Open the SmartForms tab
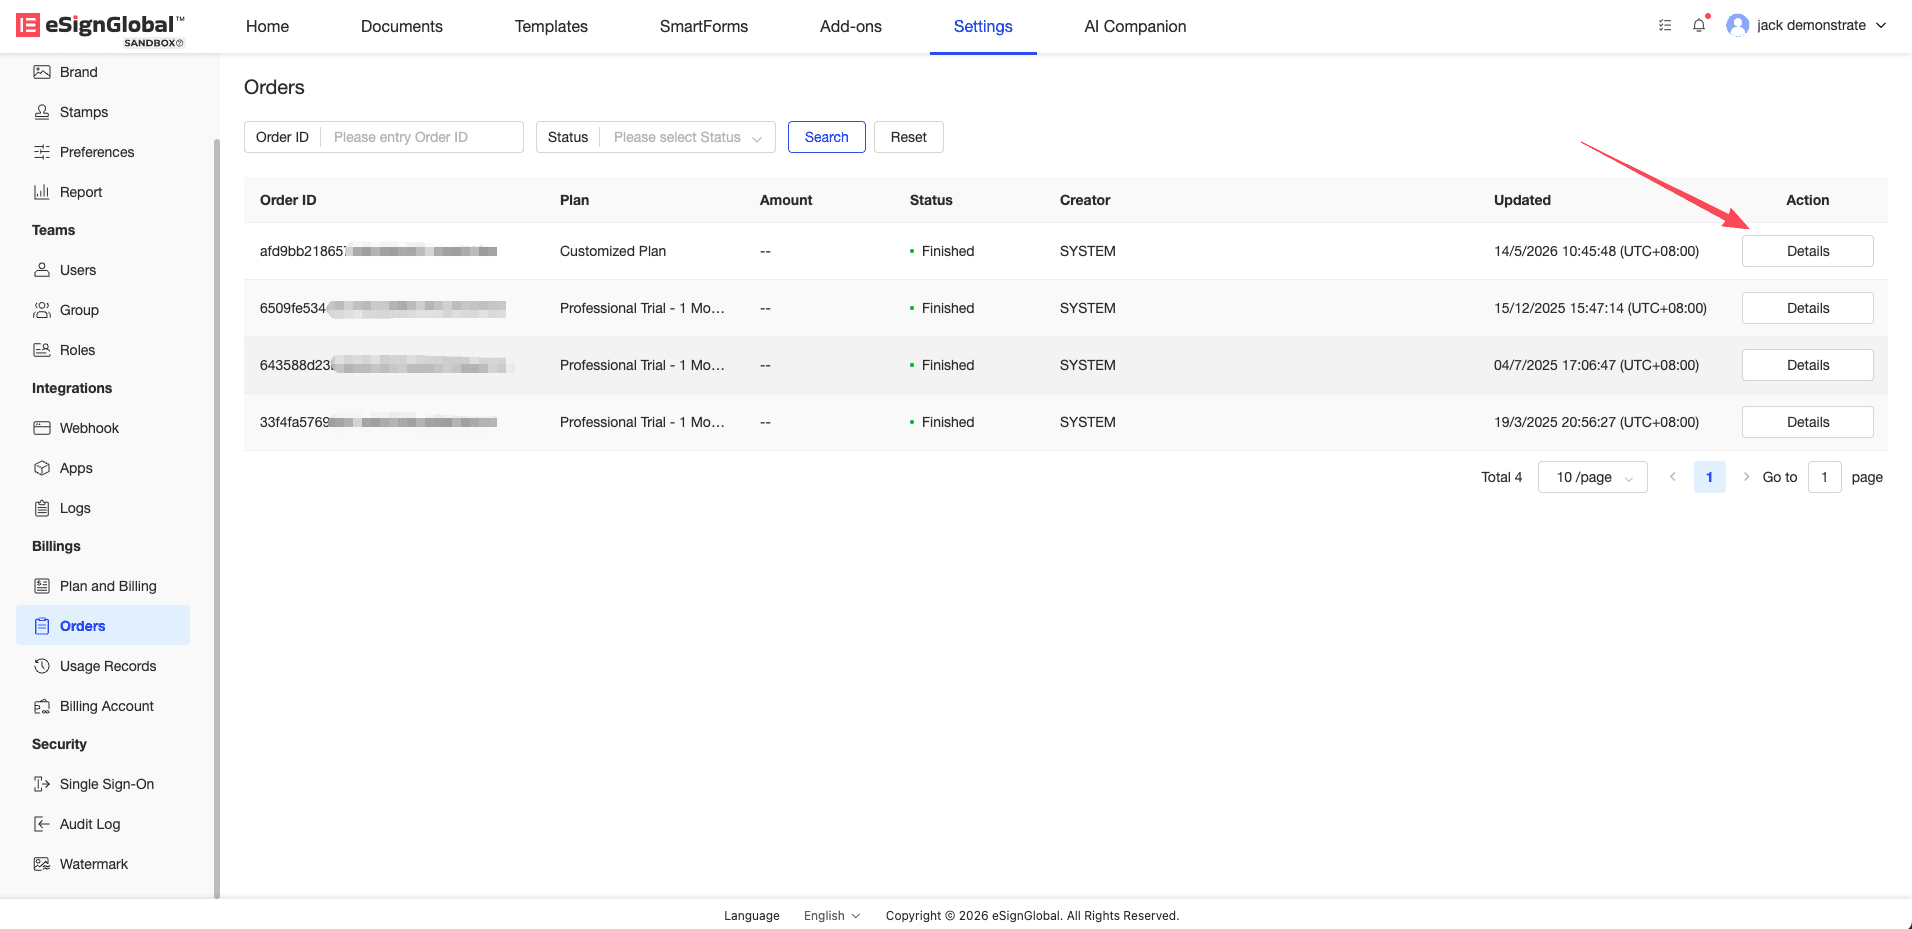 704,27
